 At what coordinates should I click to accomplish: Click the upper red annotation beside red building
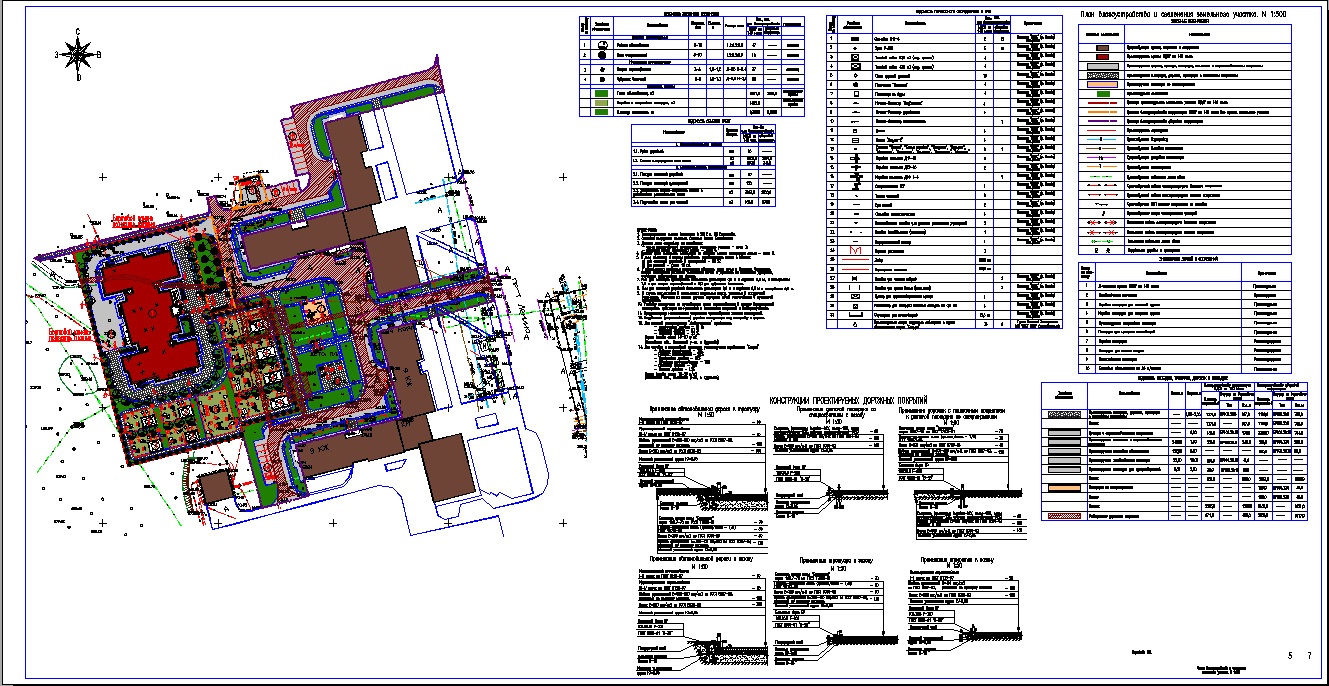(x=134, y=219)
